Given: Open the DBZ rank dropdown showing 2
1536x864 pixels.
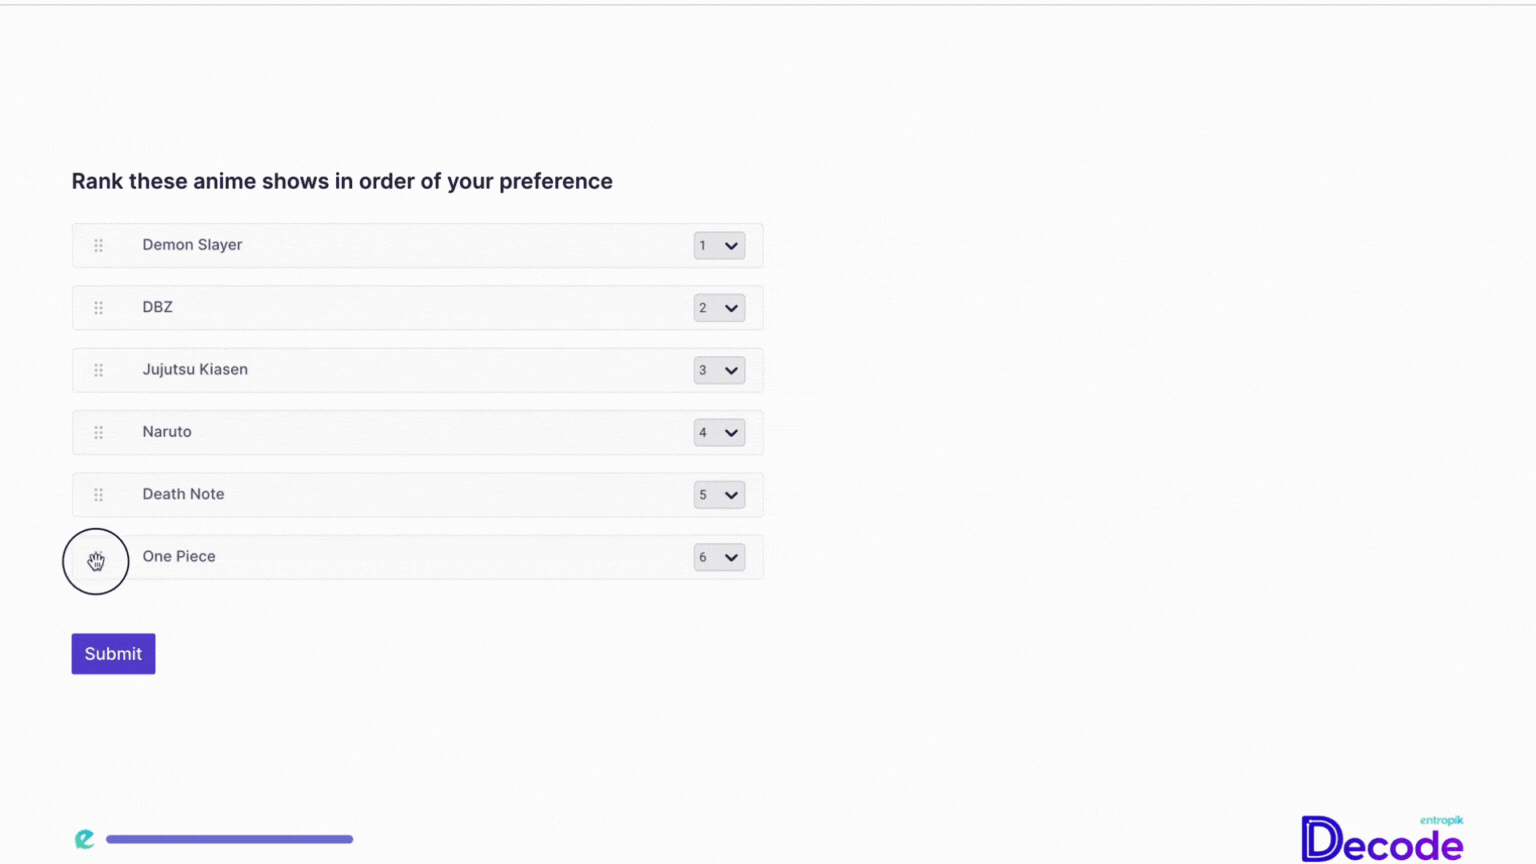Looking at the screenshot, I should pyautogui.click(x=719, y=308).
